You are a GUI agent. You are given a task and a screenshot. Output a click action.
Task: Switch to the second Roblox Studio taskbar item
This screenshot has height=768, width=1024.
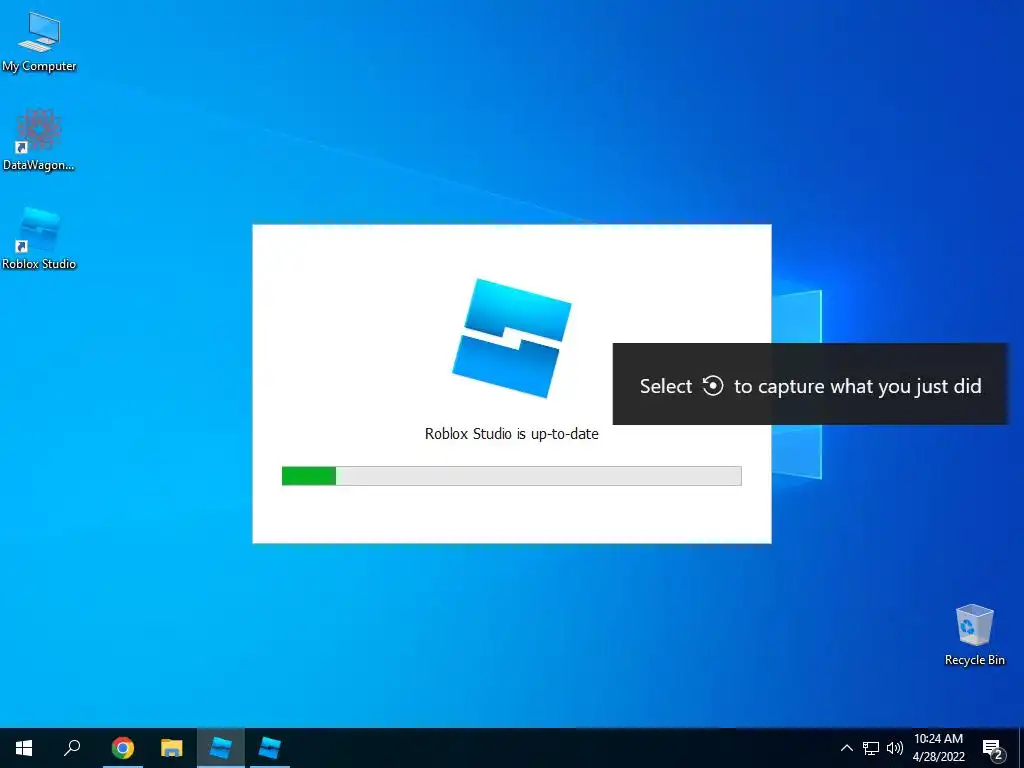[x=269, y=748]
